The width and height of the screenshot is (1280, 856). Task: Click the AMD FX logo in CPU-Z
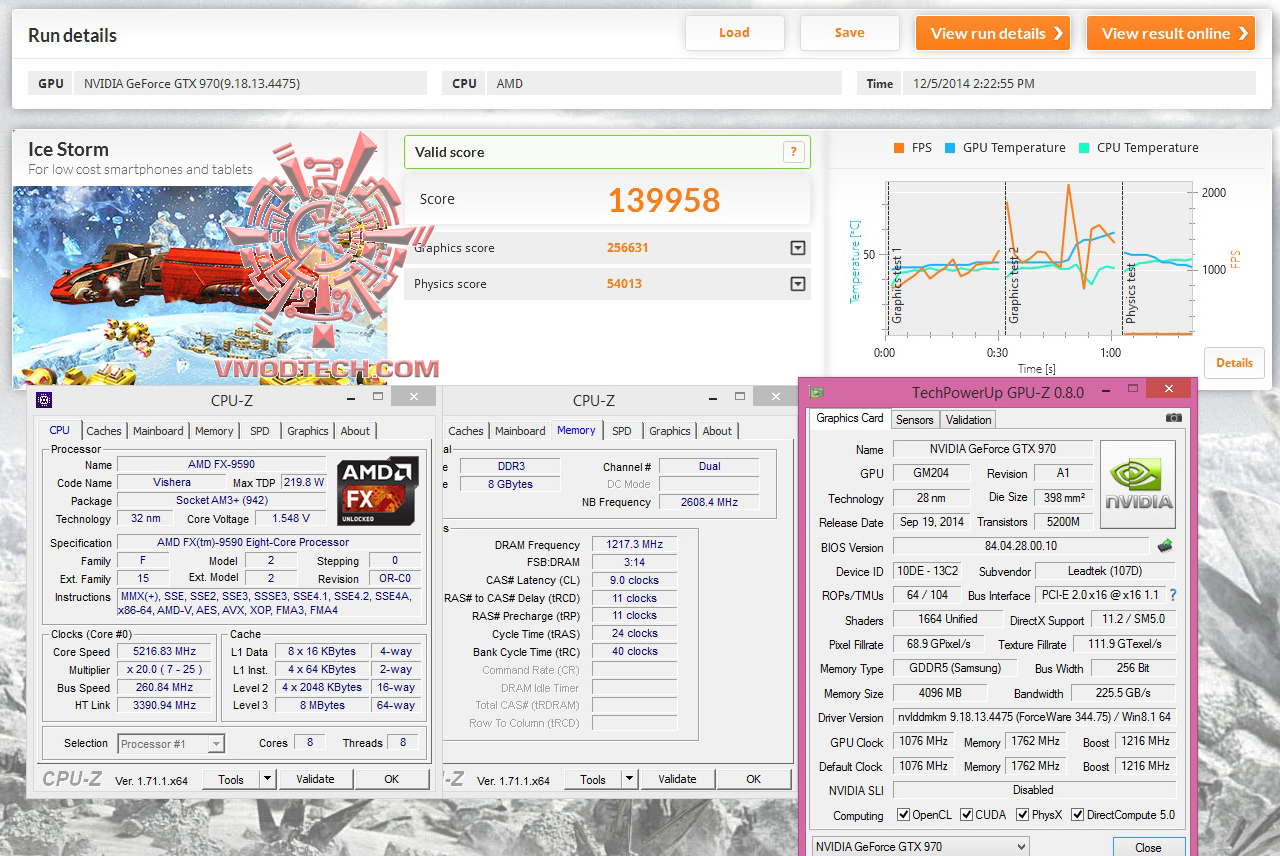[x=377, y=492]
